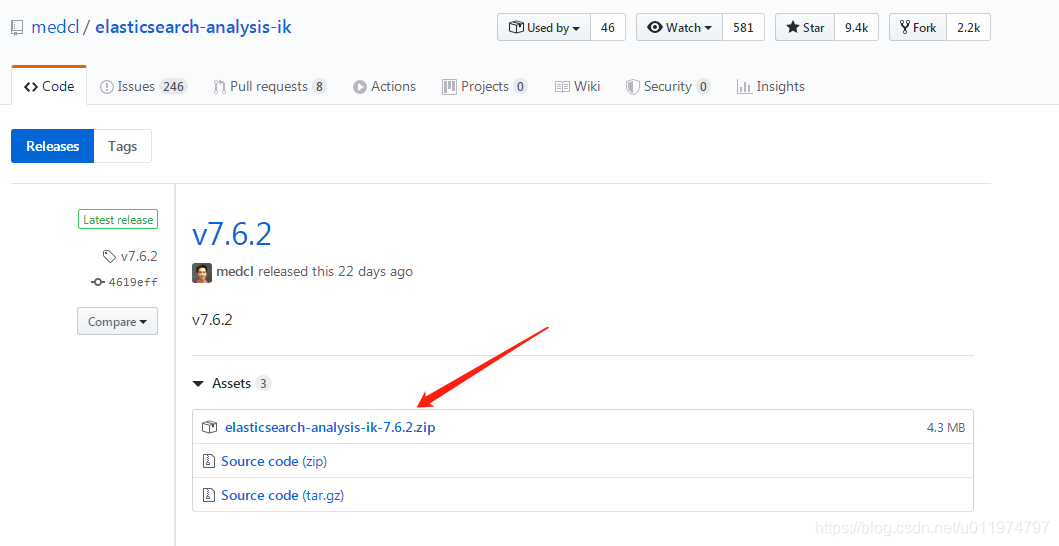Open the Issues tab

coord(143,86)
